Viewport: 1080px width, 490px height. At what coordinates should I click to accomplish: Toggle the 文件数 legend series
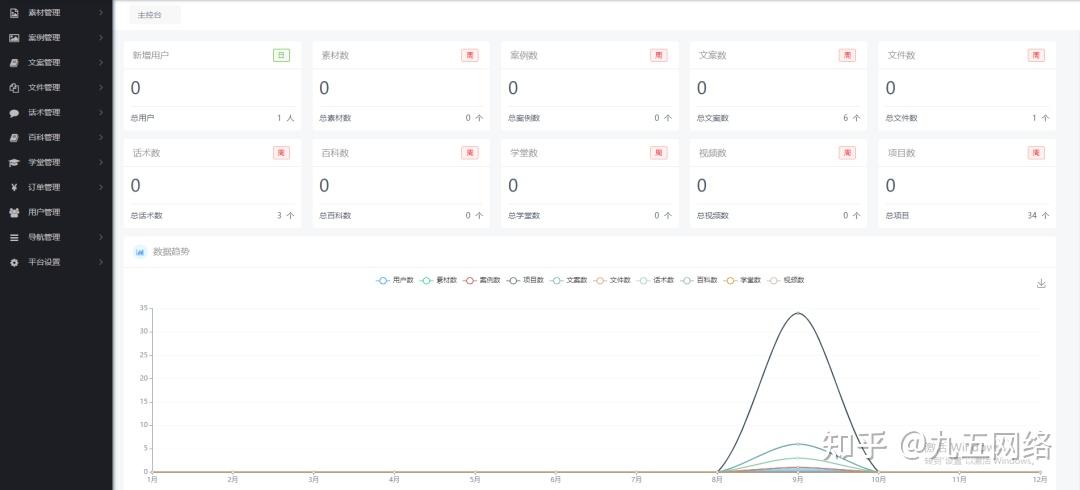point(612,280)
